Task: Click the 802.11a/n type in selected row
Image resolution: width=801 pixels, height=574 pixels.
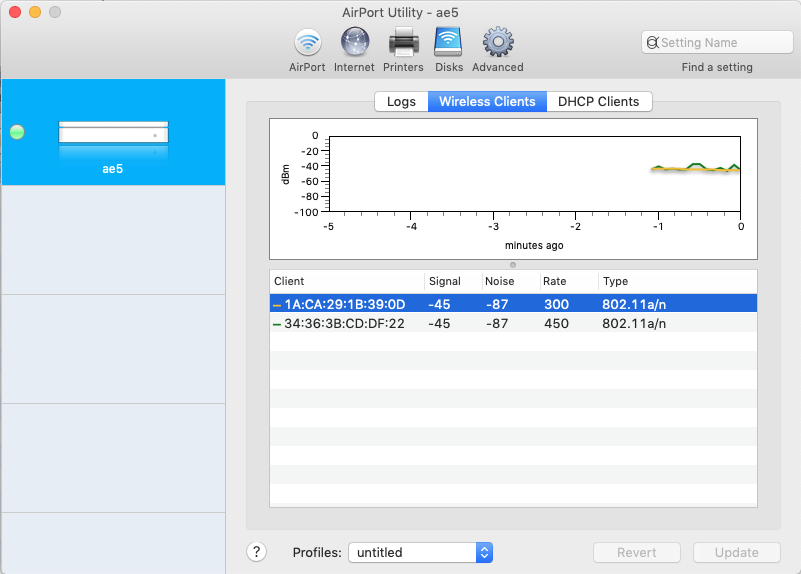Action: pos(634,304)
